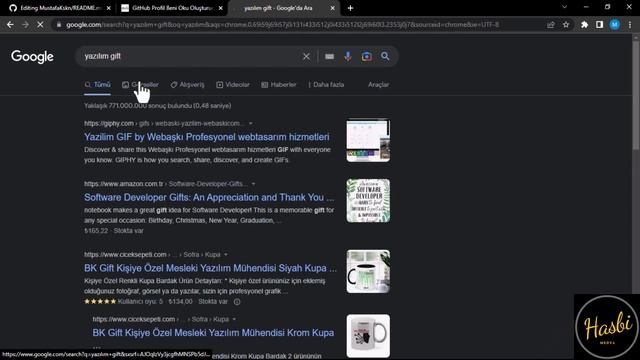640x360 pixels.
Task: Stop page loading button
Action: coord(40,24)
